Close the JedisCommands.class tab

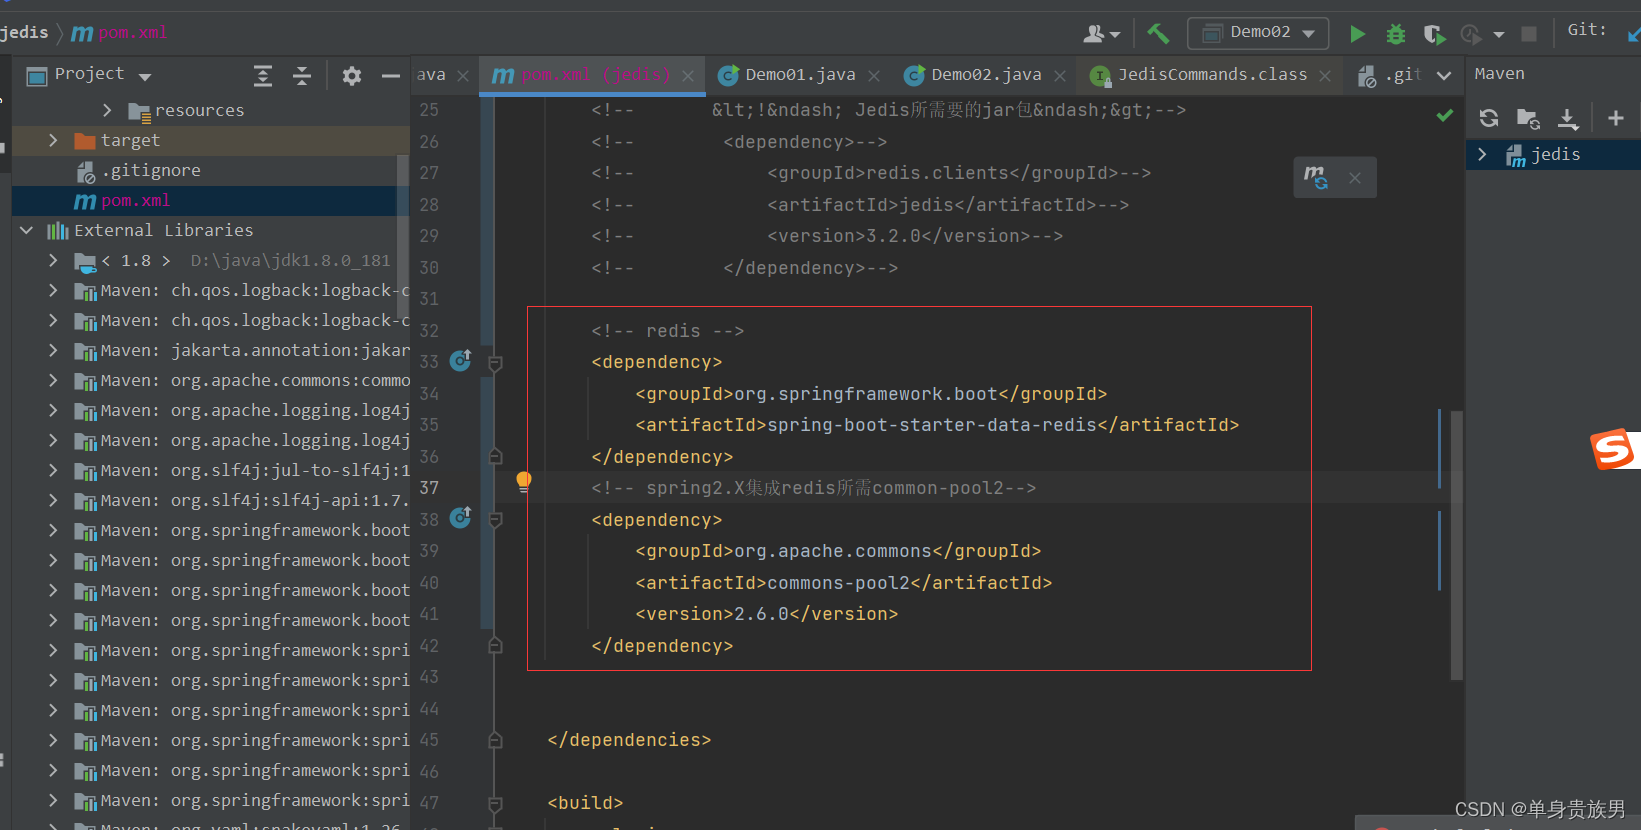click(x=1325, y=76)
